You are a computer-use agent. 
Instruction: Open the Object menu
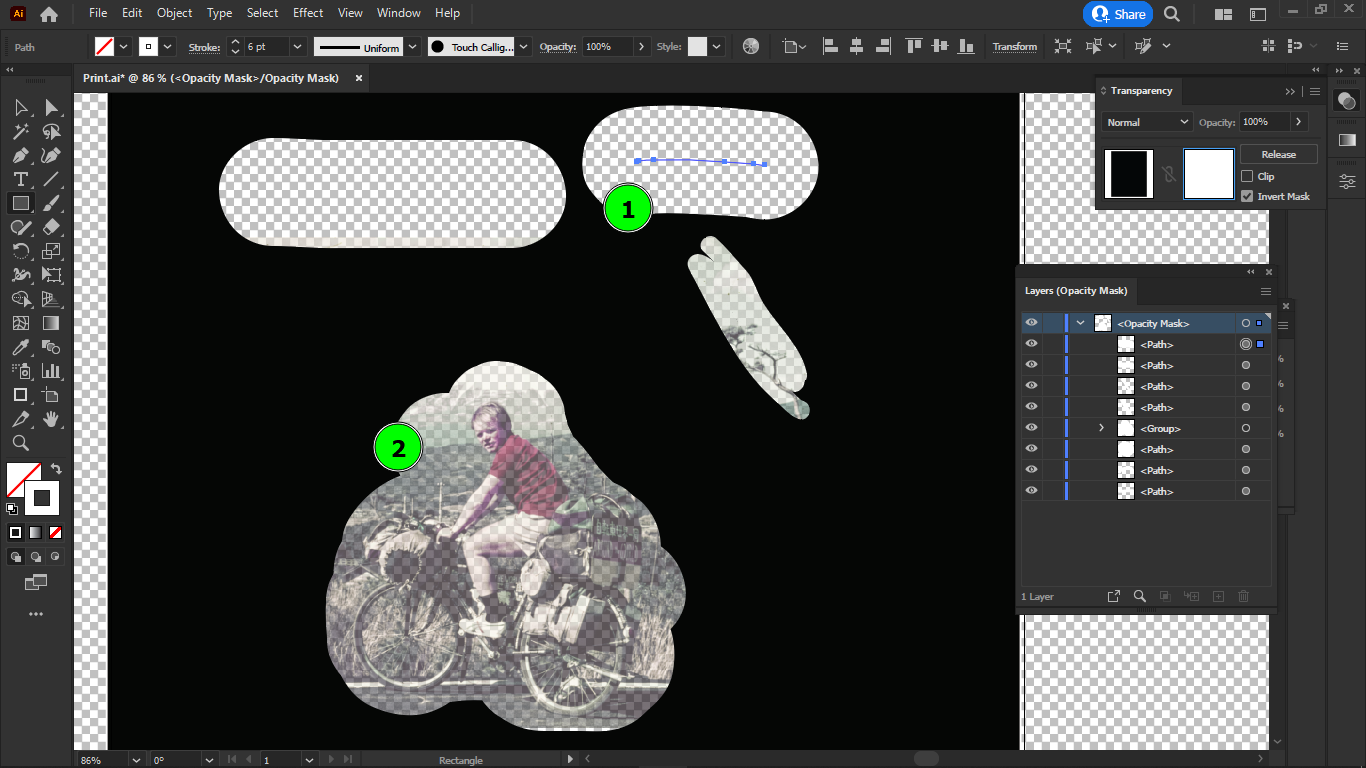174,13
